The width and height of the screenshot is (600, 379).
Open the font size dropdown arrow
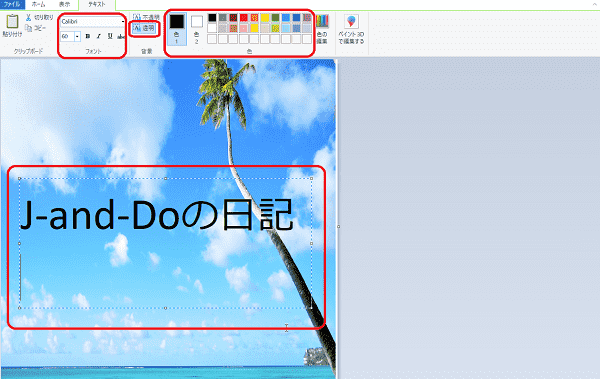pos(77,36)
